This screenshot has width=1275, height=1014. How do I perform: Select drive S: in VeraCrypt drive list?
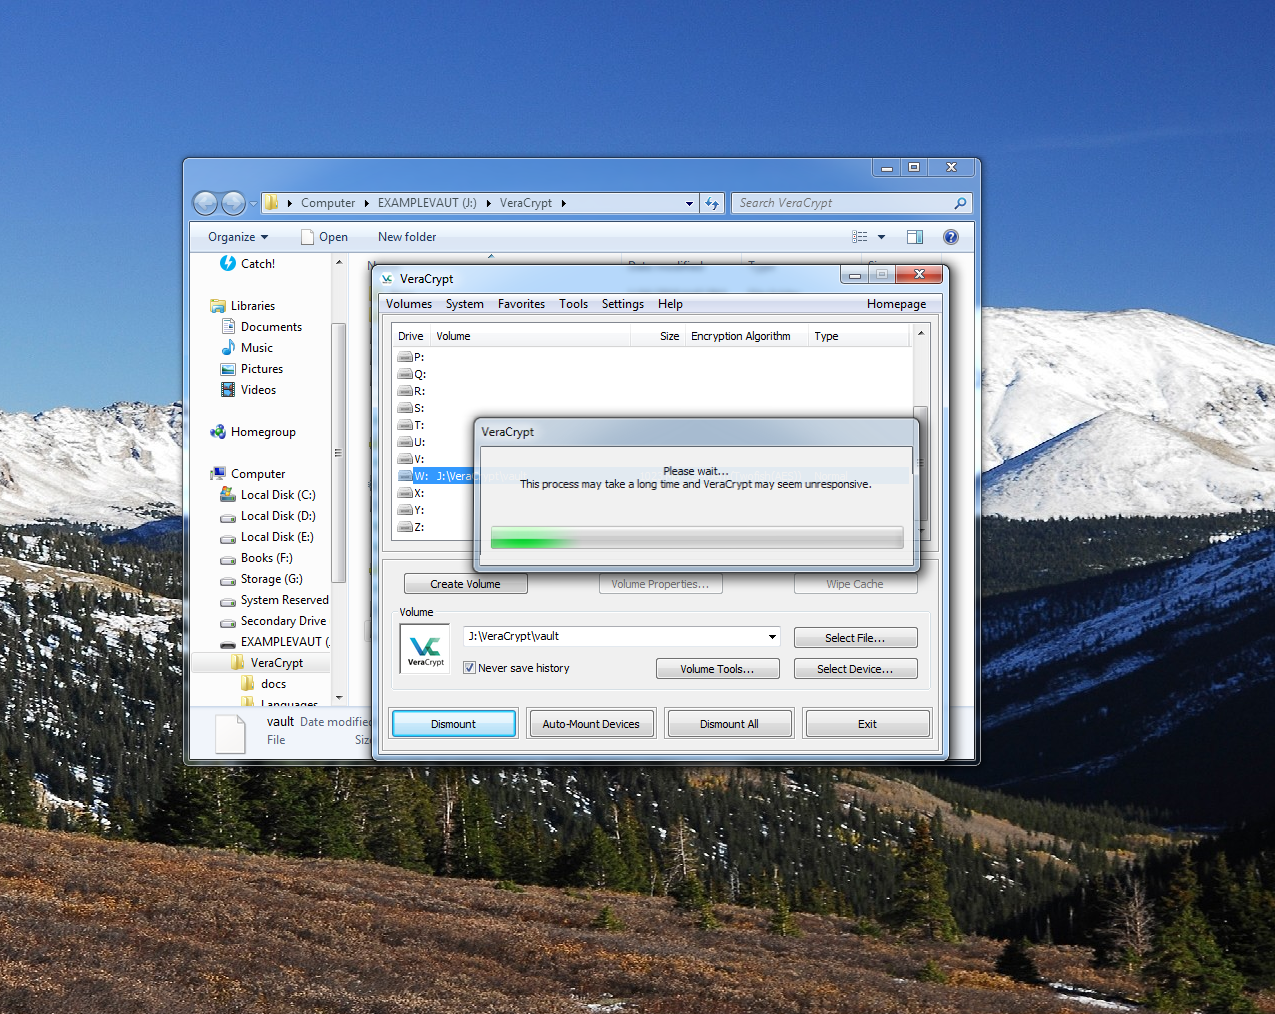411,408
